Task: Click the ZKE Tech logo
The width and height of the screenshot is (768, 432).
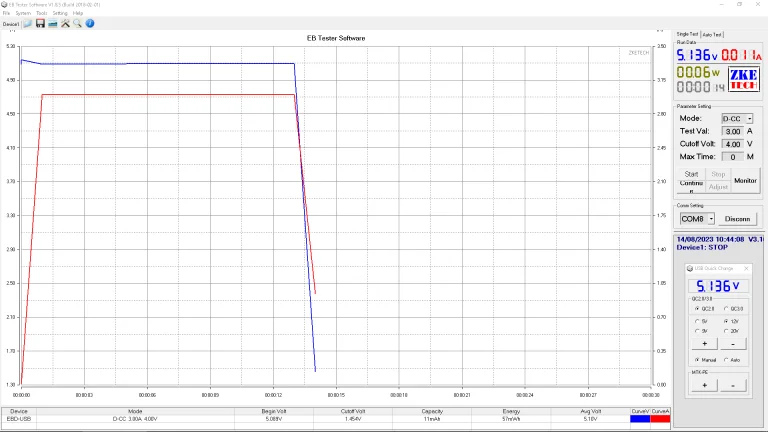Action: click(743, 79)
